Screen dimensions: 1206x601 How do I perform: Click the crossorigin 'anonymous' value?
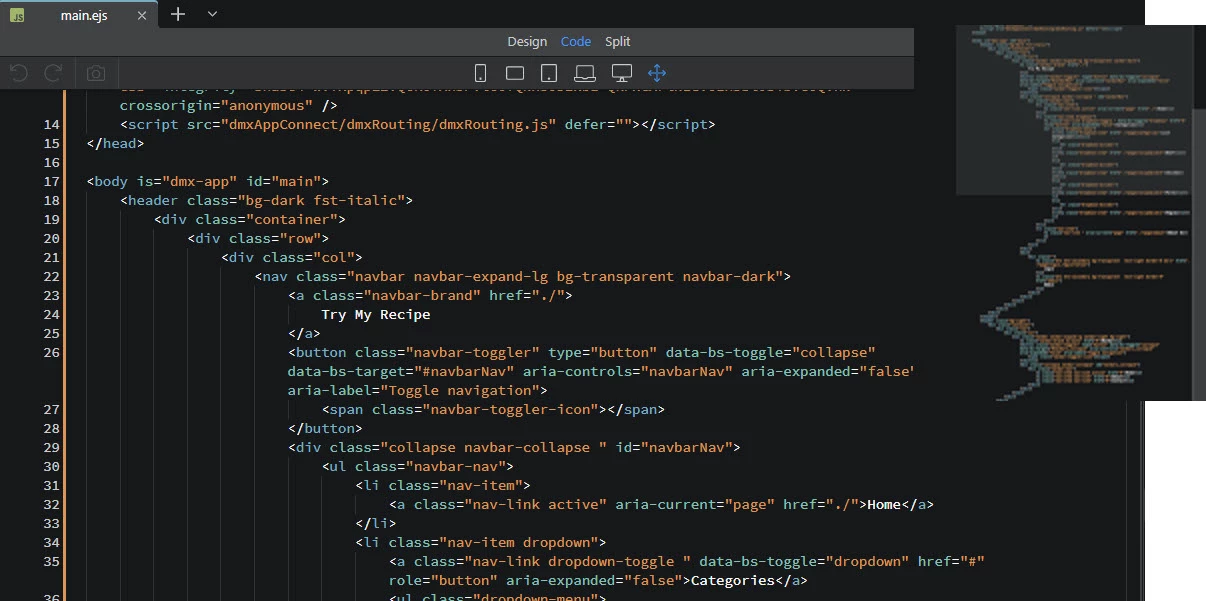click(266, 105)
